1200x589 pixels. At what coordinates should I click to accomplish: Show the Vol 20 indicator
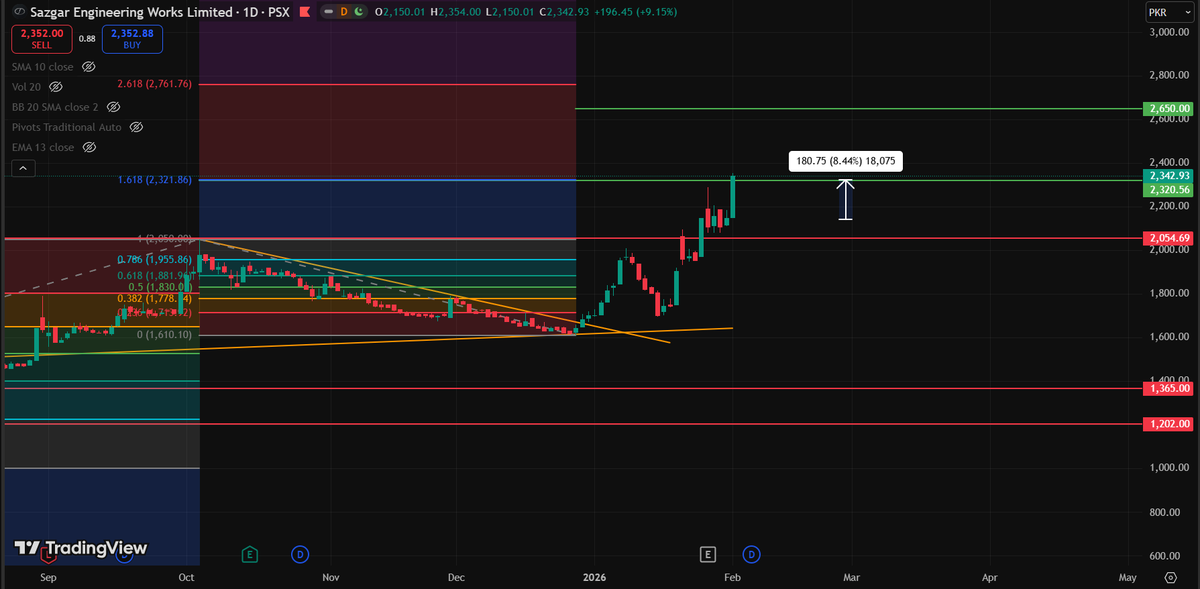pyautogui.click(x=56, y=87)
